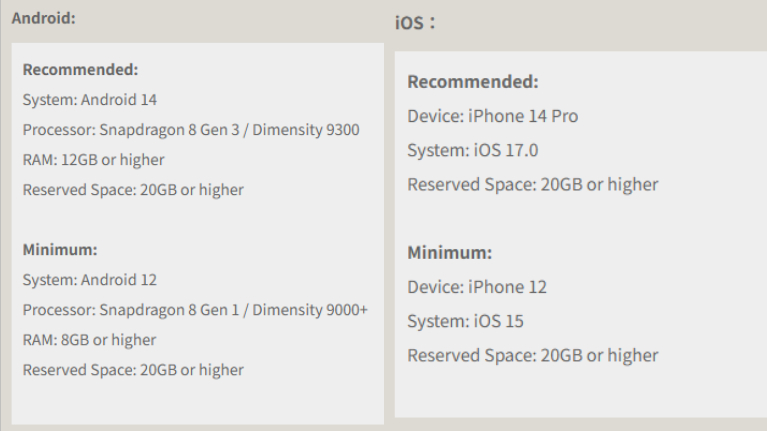Screen dimensions: 767x431
Task: Select the iOS "Recommended:" heading
Action: 473,82
